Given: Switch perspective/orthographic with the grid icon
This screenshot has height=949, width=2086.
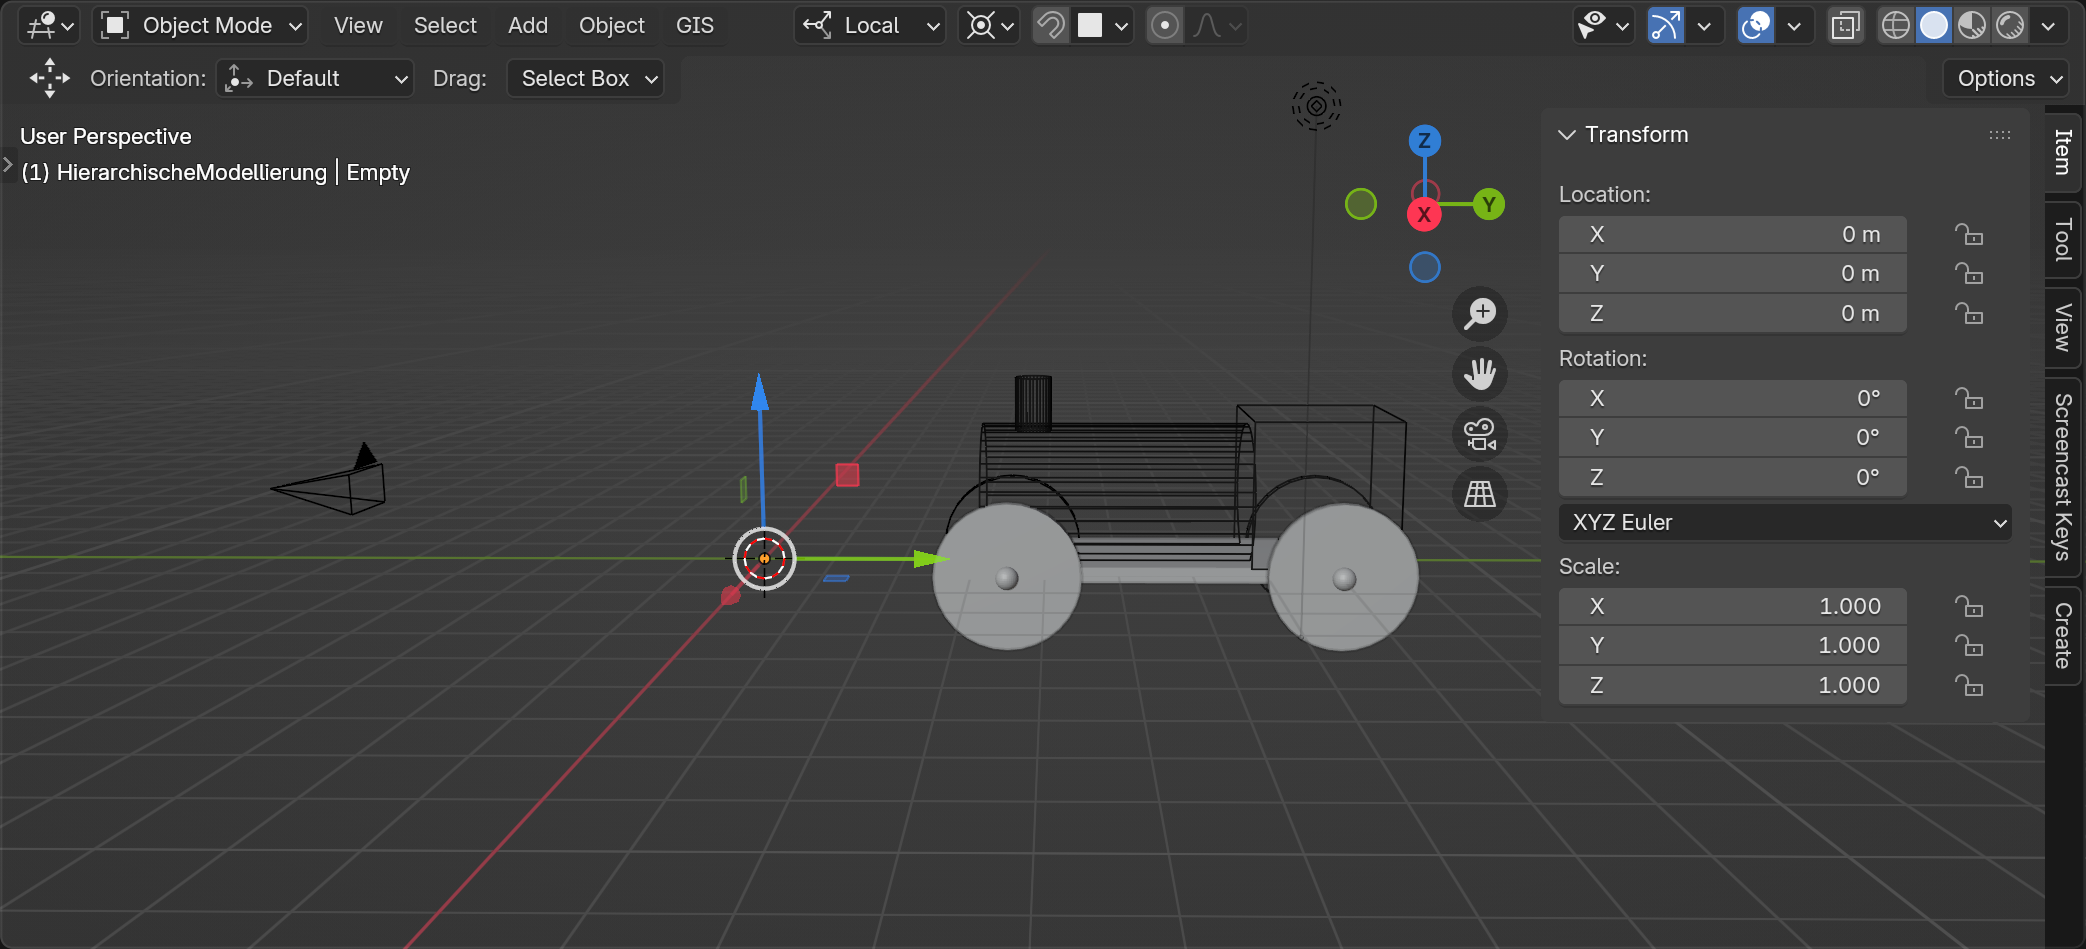Looking at the screenshot, I should 1480,494.
